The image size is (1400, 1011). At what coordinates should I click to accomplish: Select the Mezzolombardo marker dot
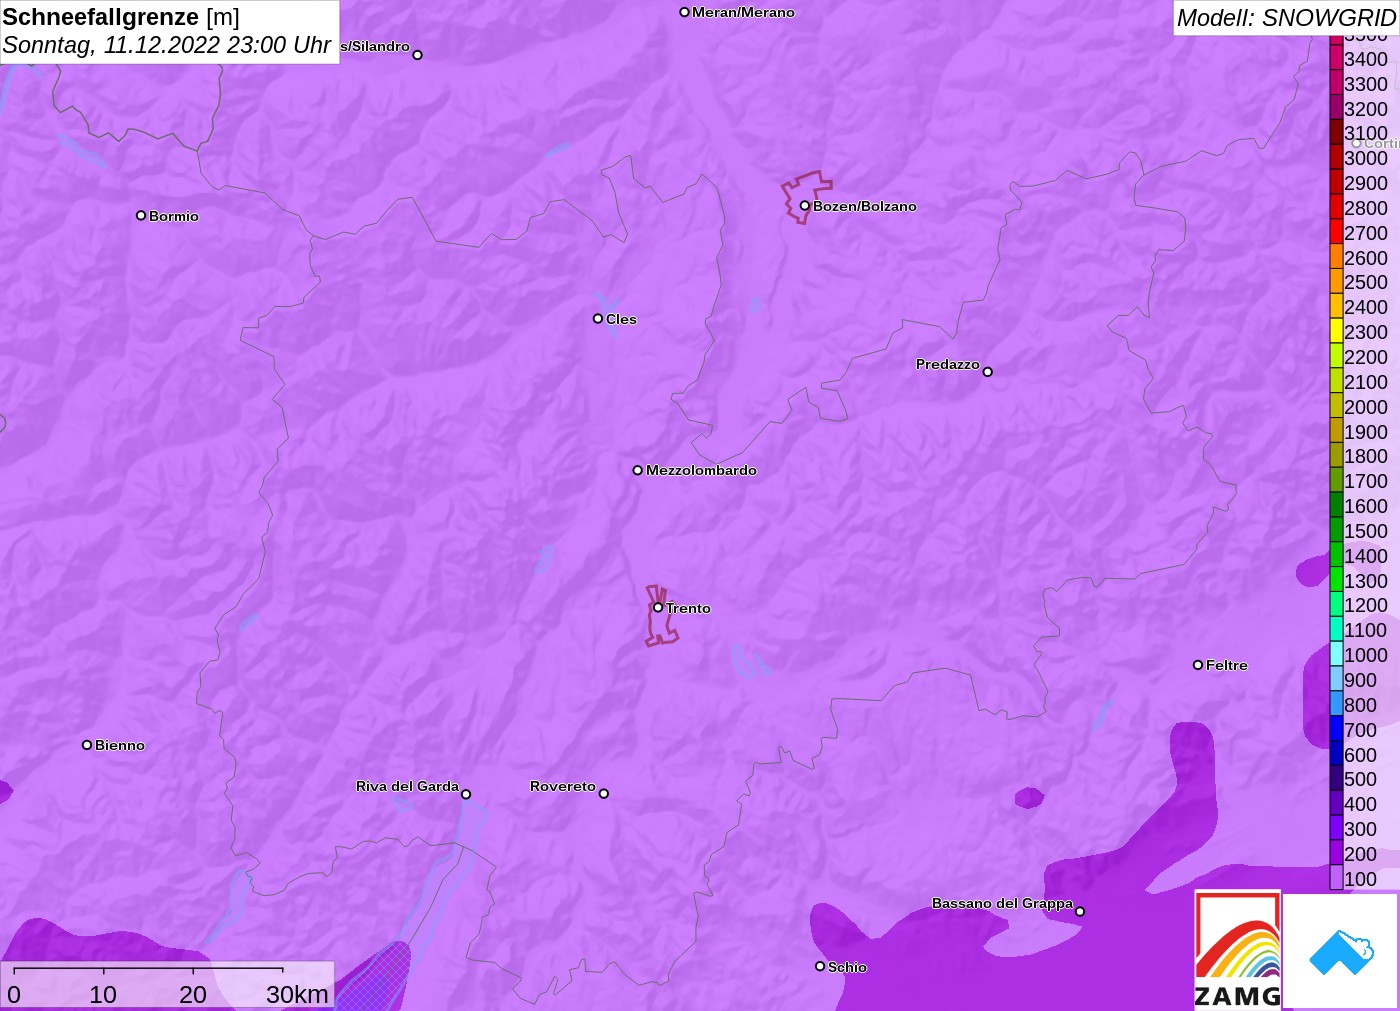tap(638, 470)
